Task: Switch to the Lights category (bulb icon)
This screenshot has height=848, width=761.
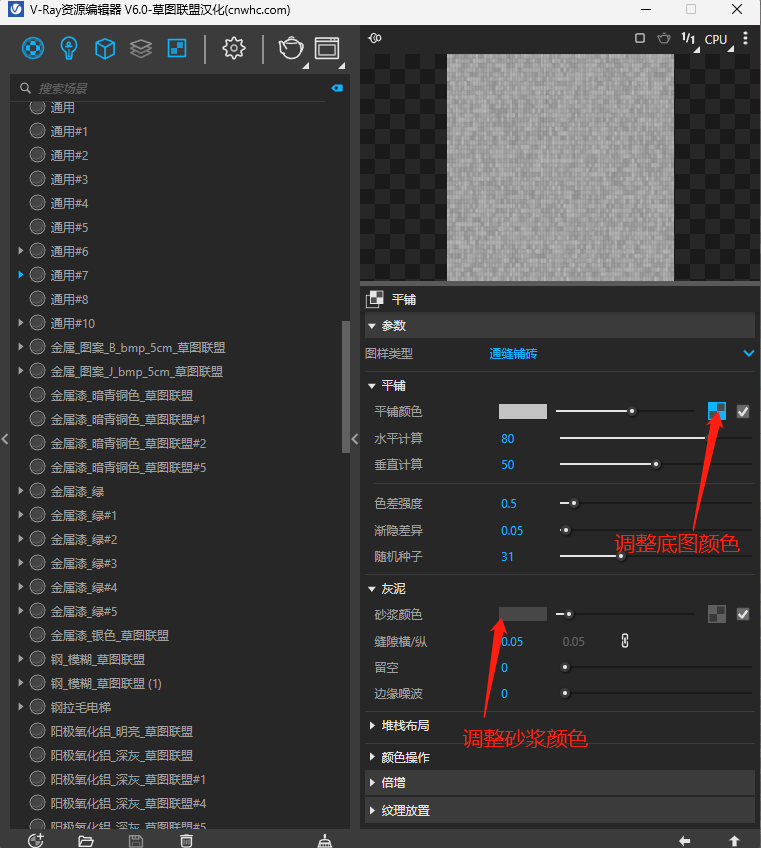Action: tap(69, 48)
